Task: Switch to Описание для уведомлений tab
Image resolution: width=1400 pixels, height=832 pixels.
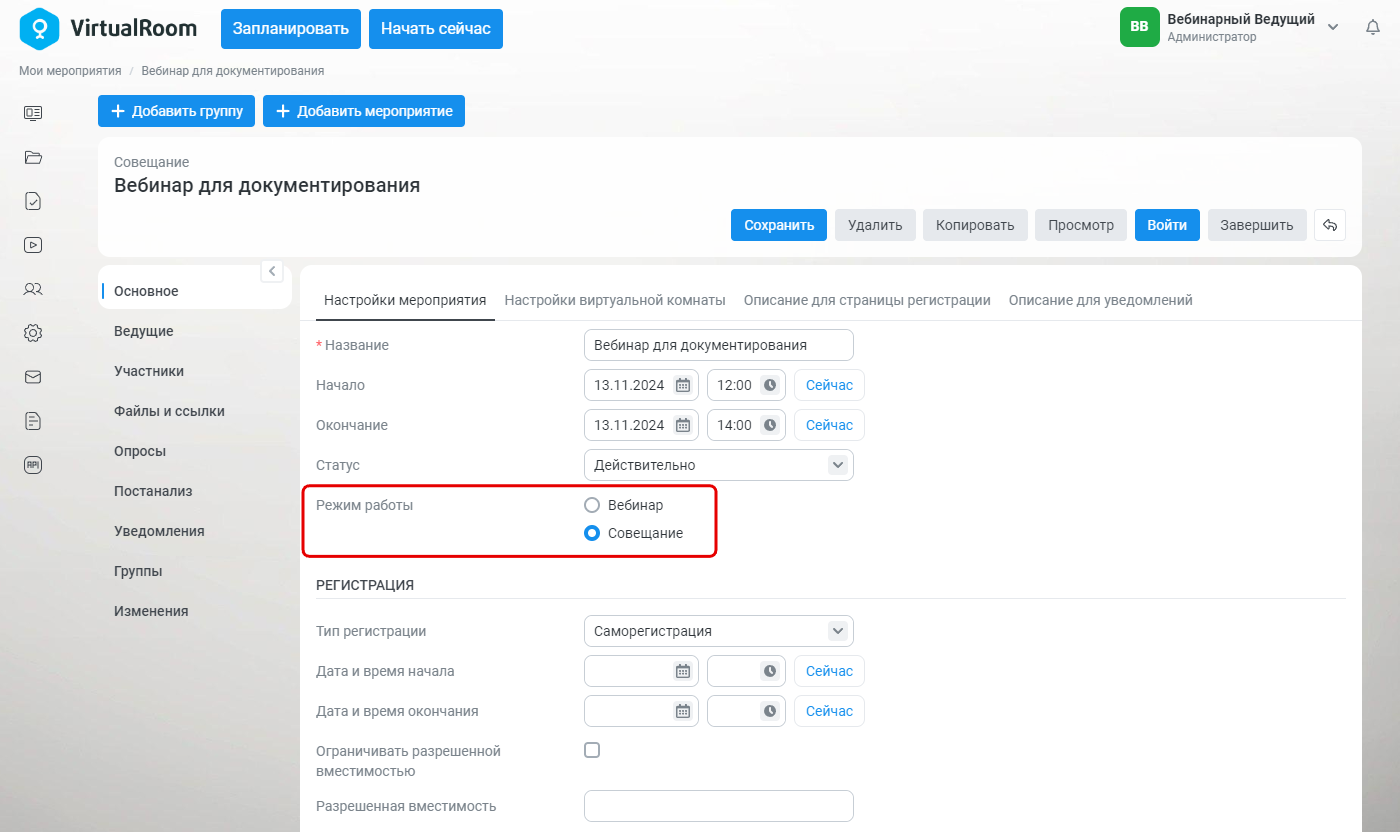Action: (1100, 300)
